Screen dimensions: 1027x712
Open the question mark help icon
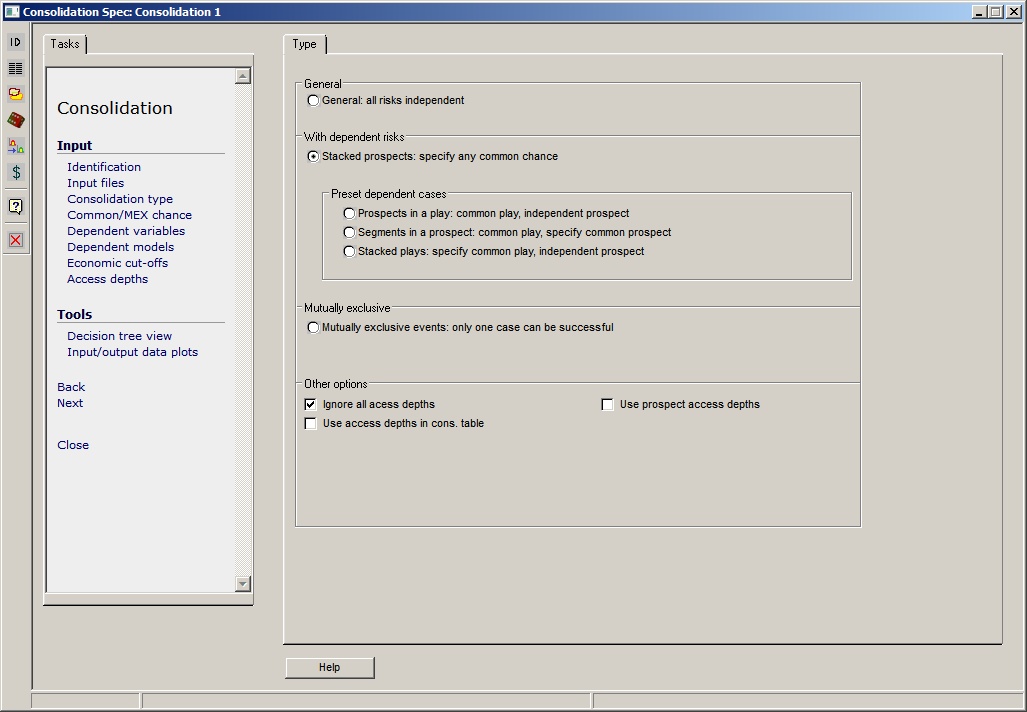click(x=16, y=206)
